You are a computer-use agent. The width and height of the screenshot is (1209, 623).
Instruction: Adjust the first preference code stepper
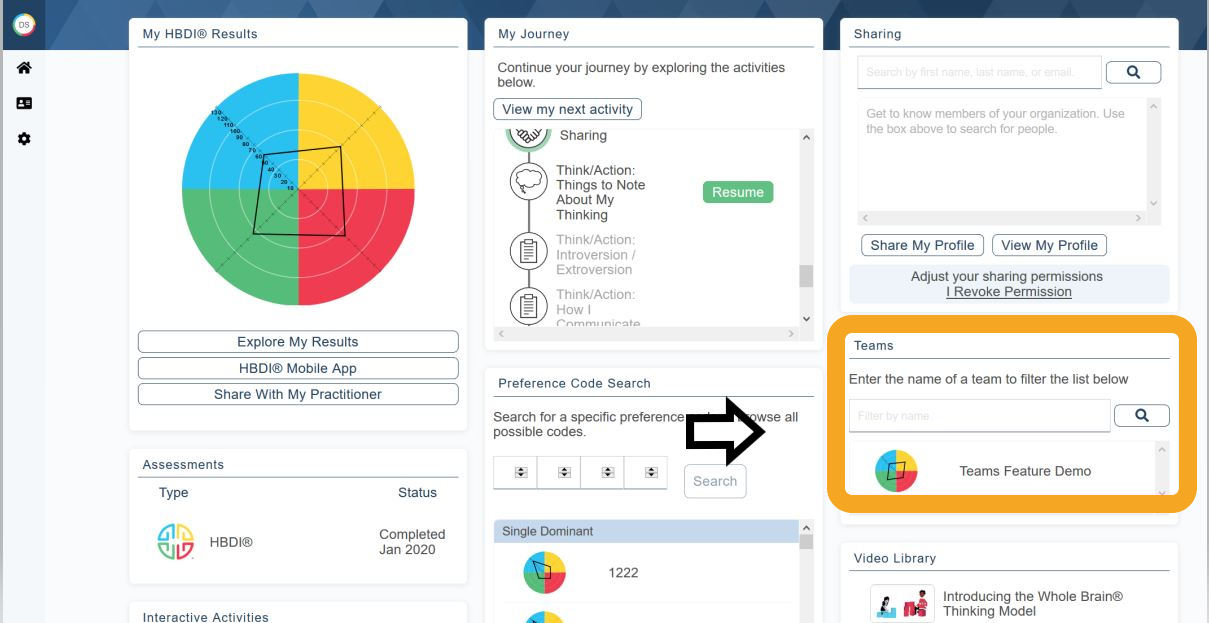[521, 473]
